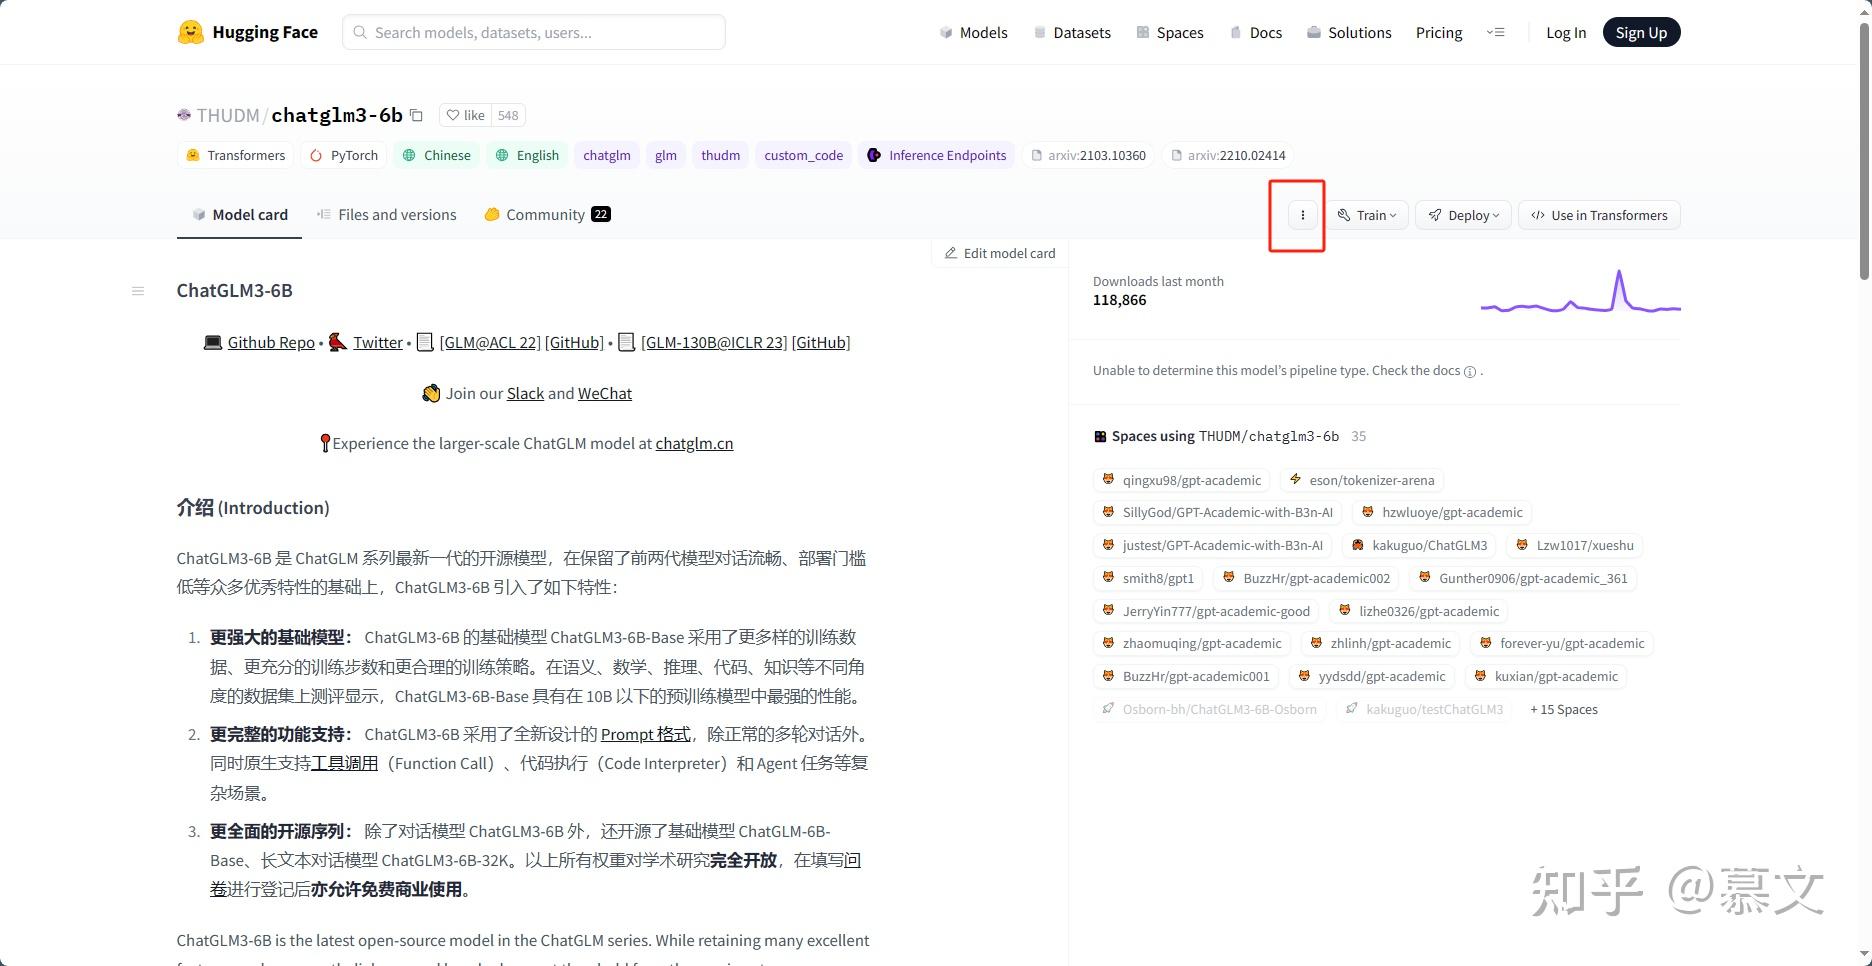
Task: Expand the Deploy dropdown
Action: (1462, 214)
